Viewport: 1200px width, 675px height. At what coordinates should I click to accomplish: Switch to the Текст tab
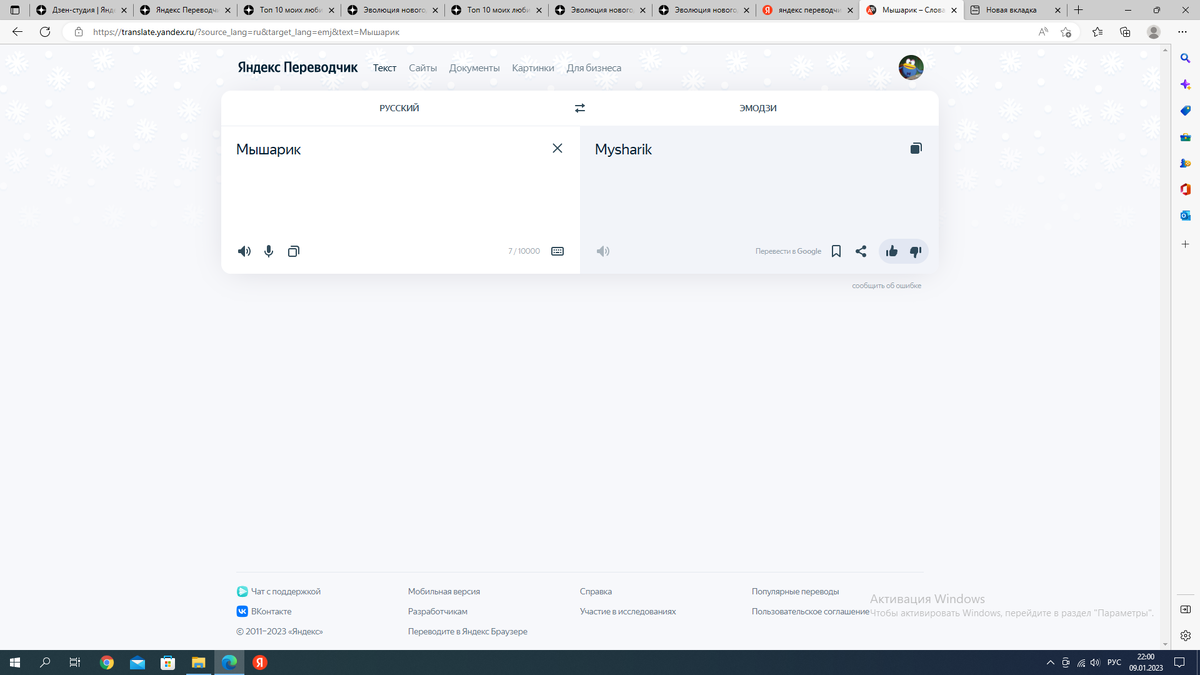385,68
